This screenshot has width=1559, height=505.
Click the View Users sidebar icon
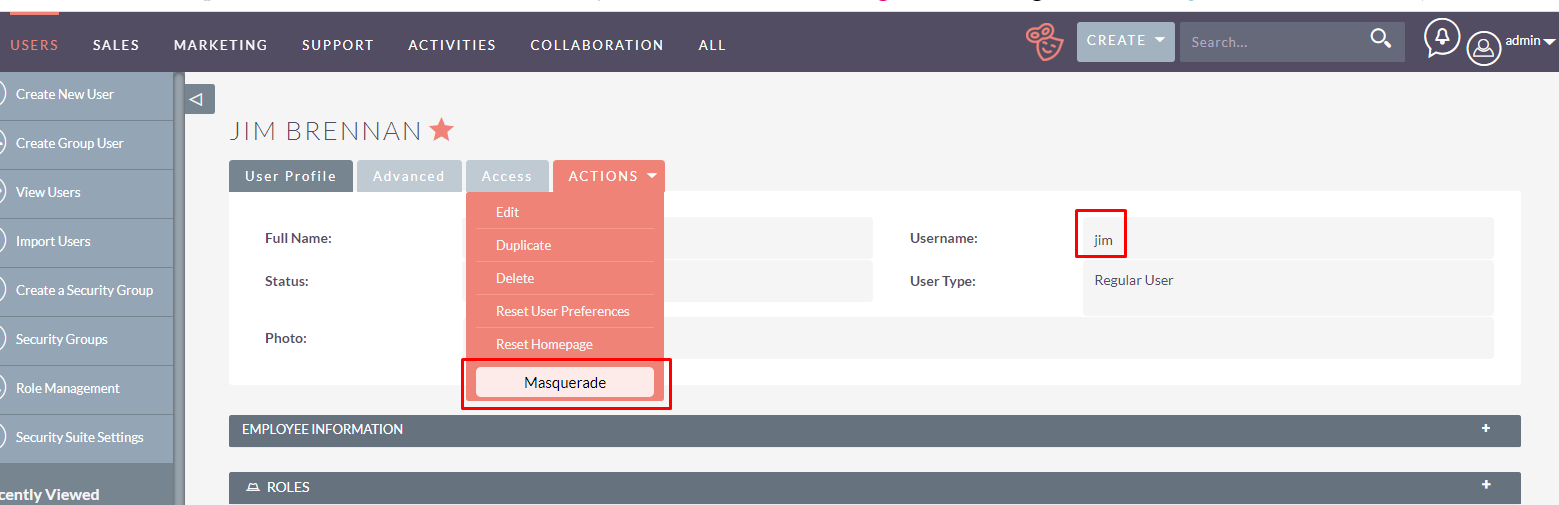pos(2,192)
